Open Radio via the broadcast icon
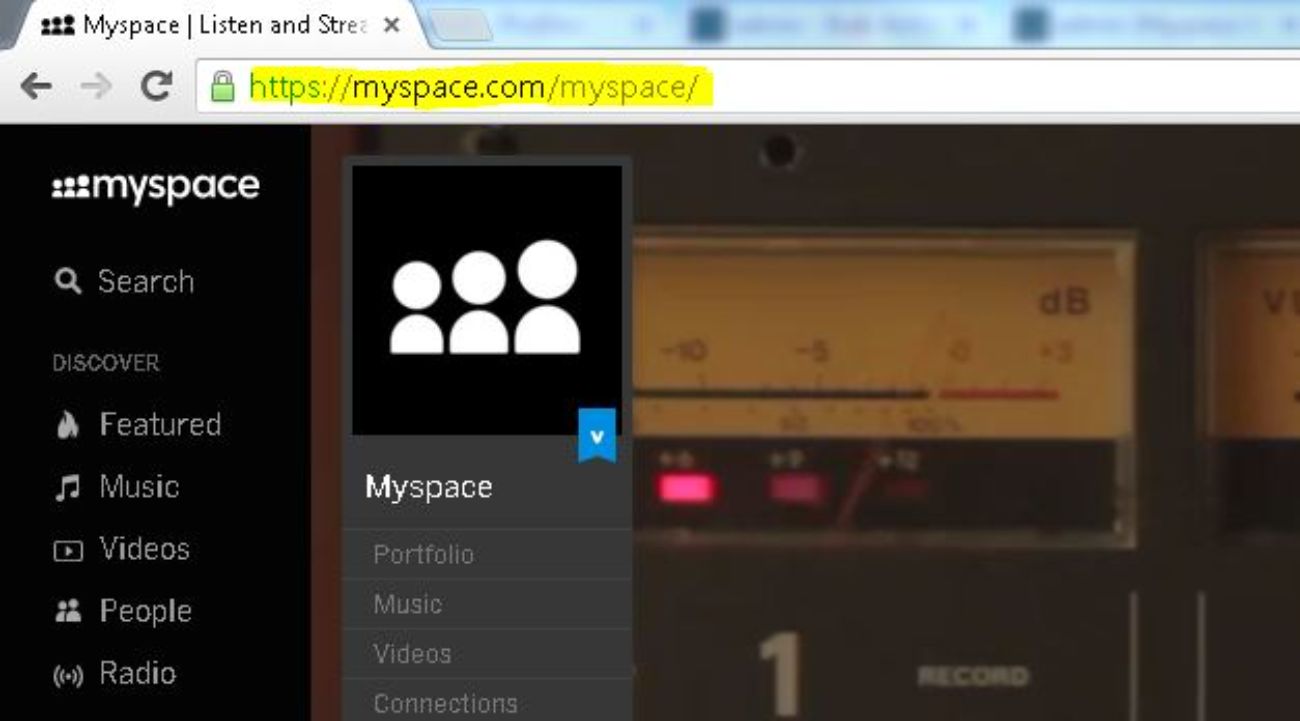This screenshot has width=1300, height=721. tap(67, 673)
